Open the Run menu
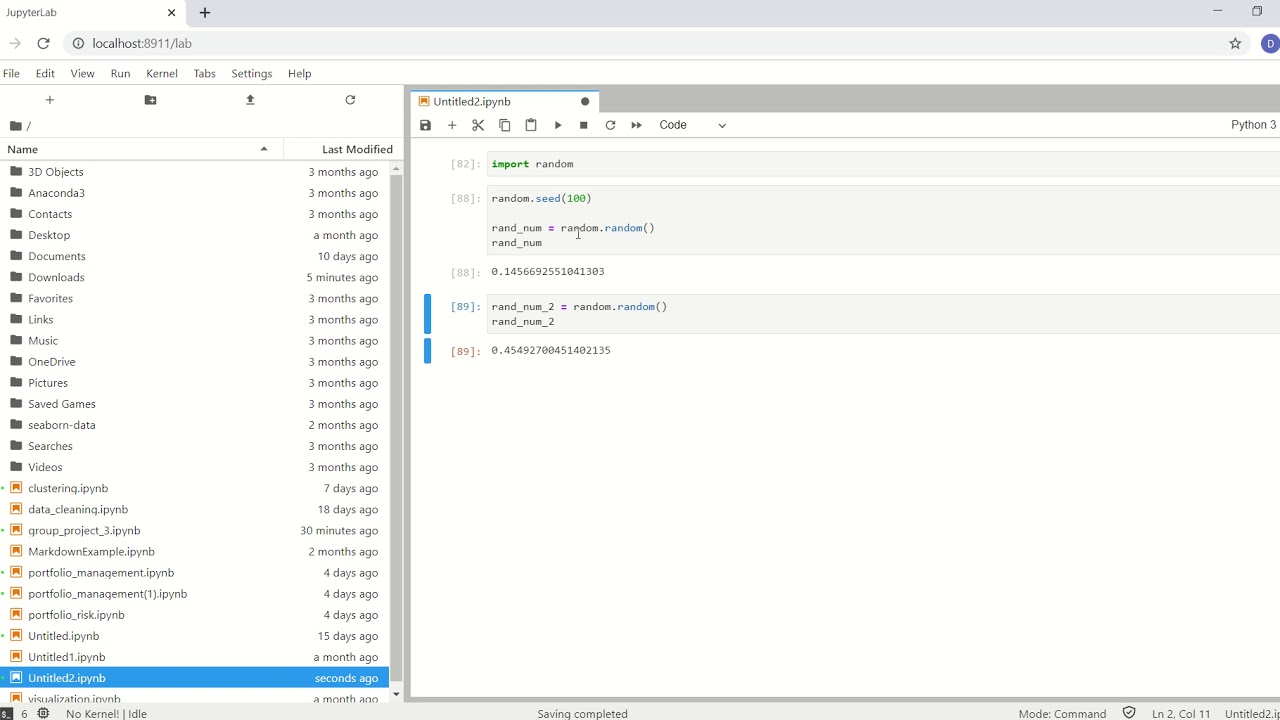The height and width of the screenshot is (720, 1280). click(x=120, y=73)
